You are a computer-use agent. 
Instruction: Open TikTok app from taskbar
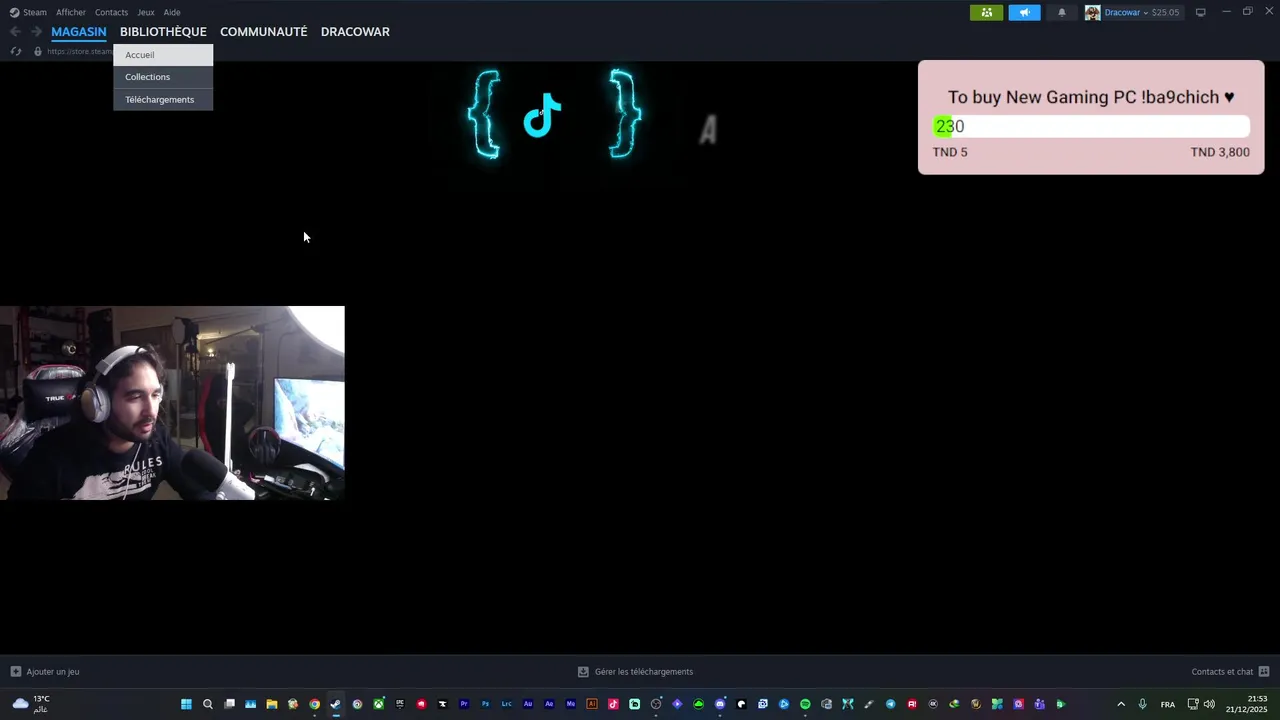tap(613, 704)
